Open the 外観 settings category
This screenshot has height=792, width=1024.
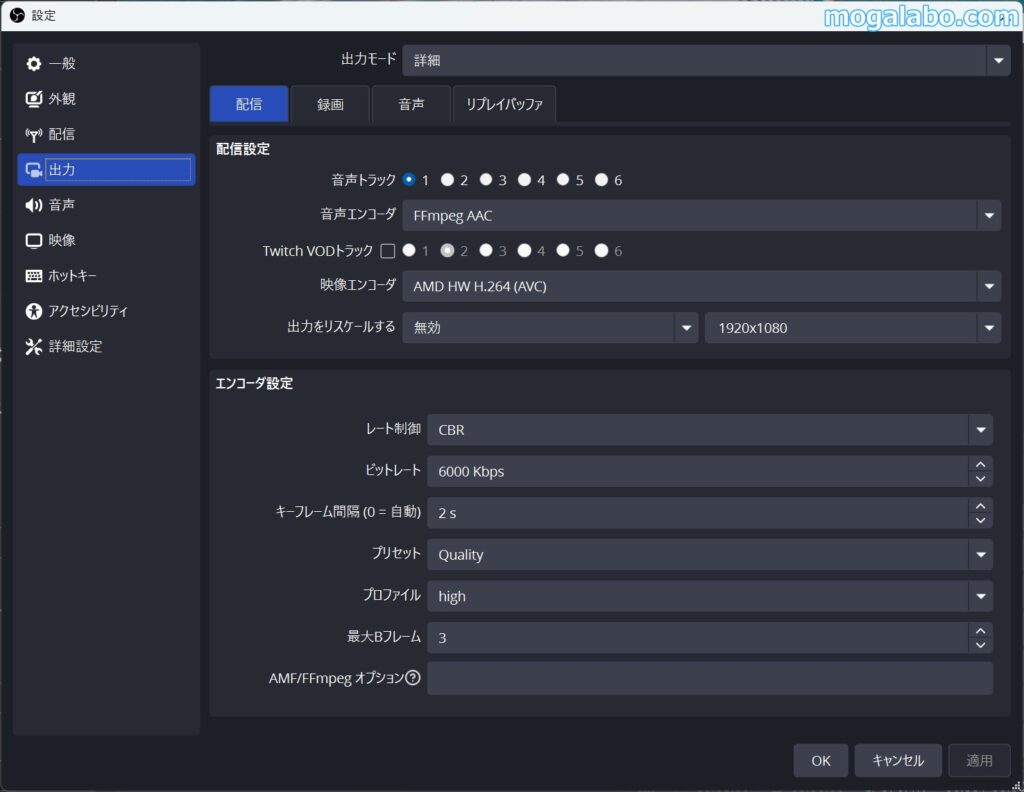click(106, 99)
